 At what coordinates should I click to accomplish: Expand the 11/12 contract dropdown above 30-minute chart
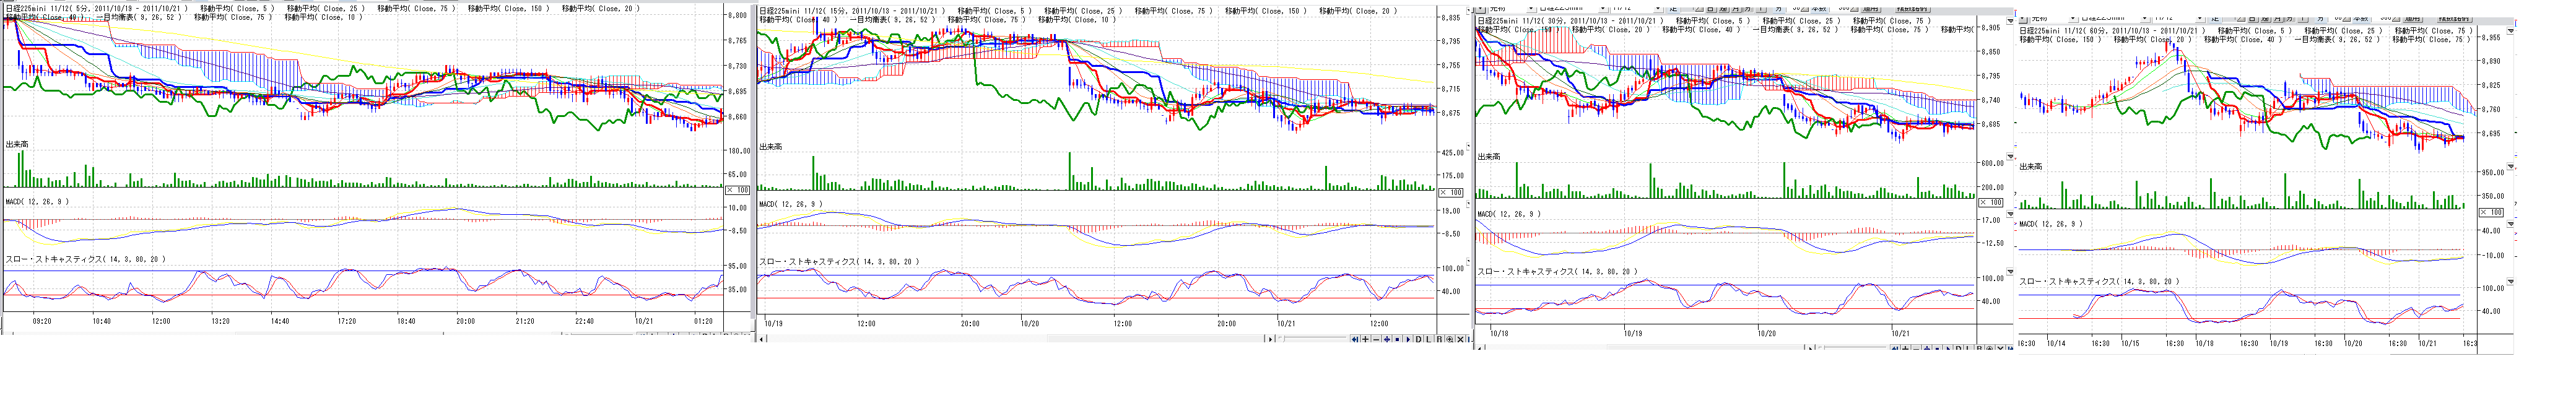tap(1658, 9)
